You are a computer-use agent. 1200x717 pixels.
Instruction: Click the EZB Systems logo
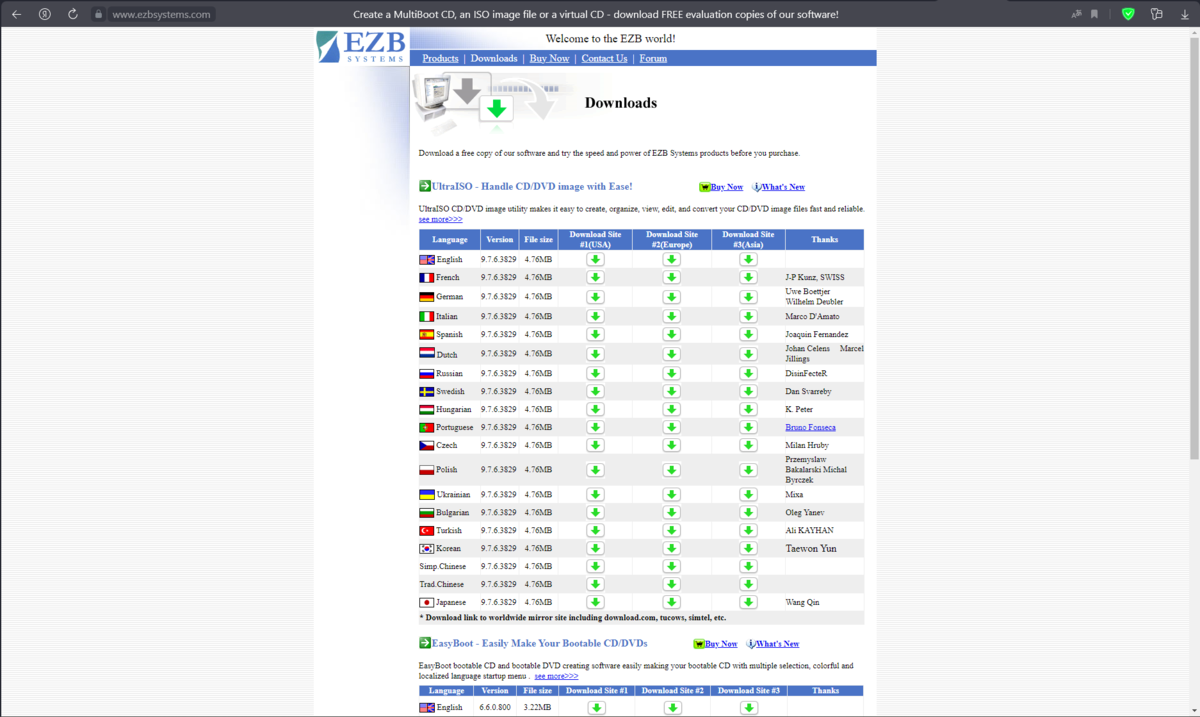(x=362, y=46)
